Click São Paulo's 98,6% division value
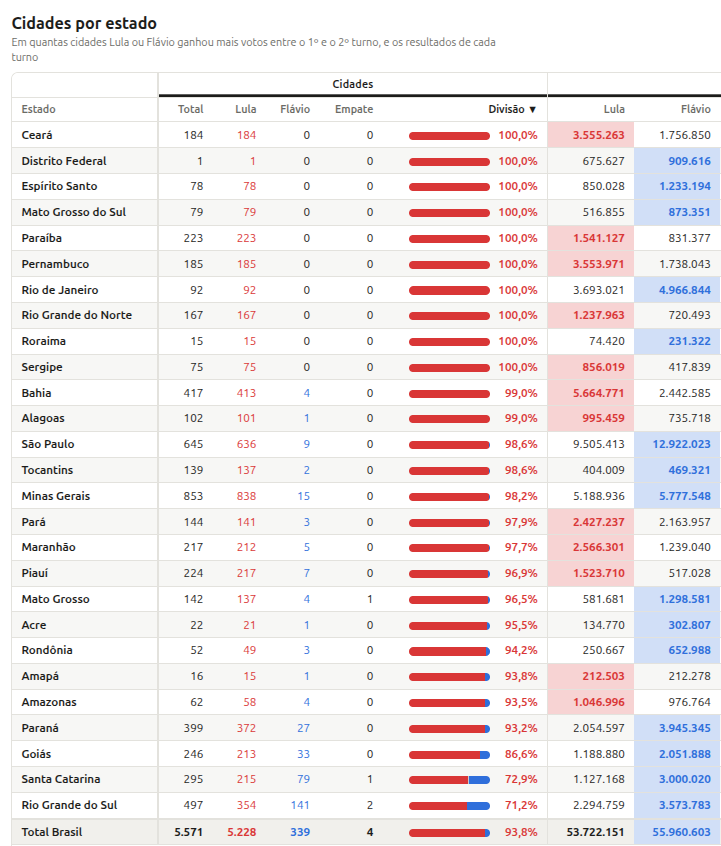721x846 pixels. (521, 444)
